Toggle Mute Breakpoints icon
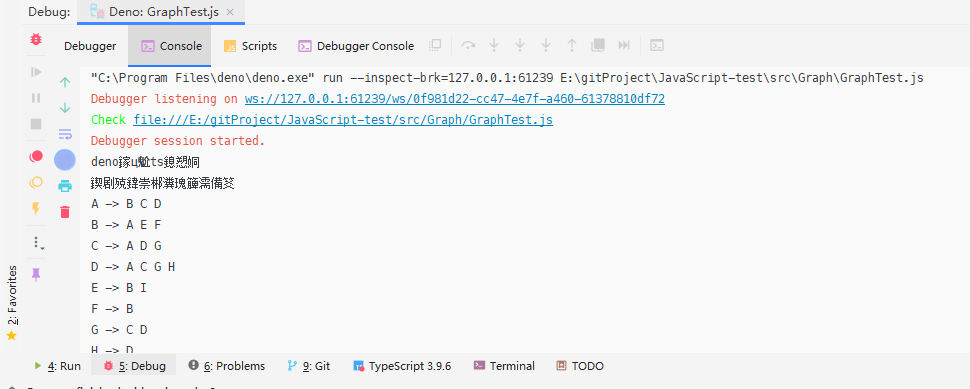 [x=36, y=182]
